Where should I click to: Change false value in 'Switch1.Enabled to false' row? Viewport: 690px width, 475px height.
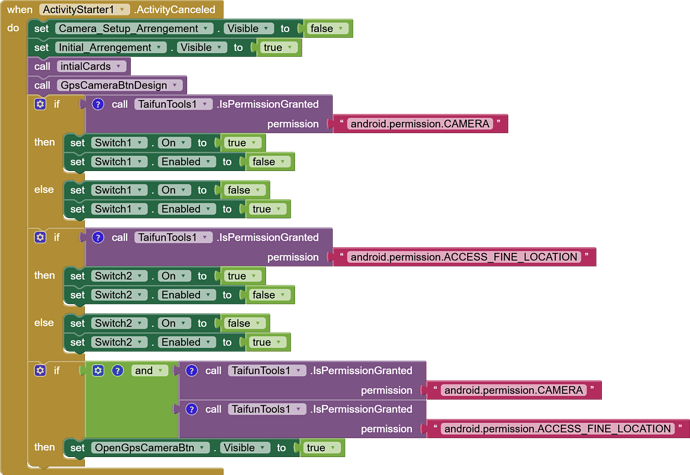pos(269,162)
